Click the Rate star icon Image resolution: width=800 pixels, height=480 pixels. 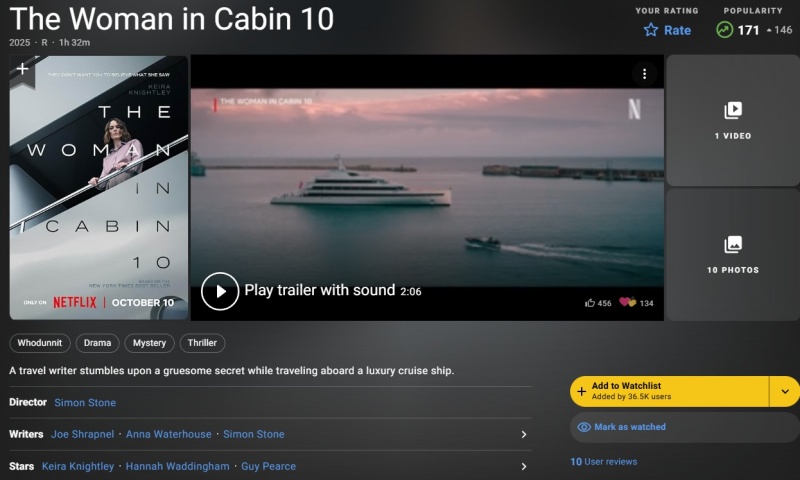pyautogui.click(x=651, y=30)
